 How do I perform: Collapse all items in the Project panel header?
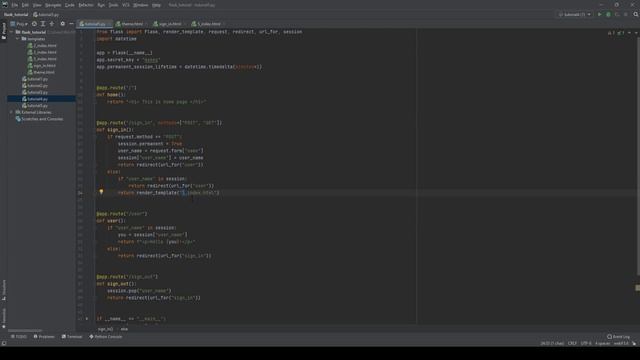click(52, 24)
